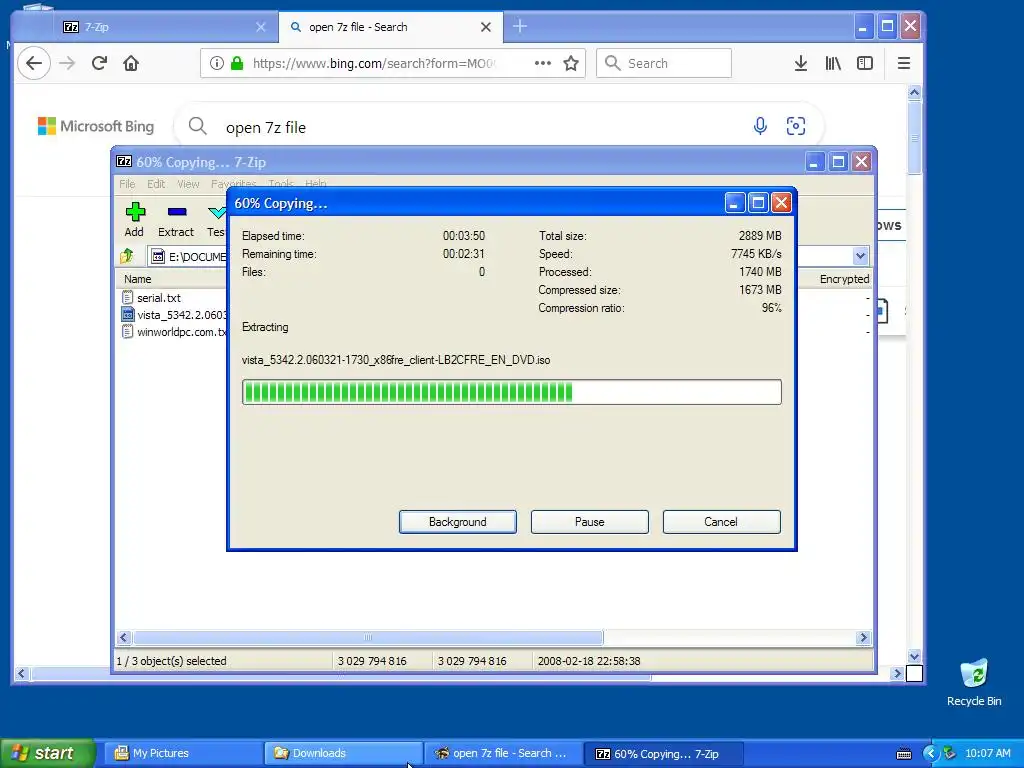Click the Firefox page scroll-up arrow
The height and width of the screenshot is (768, 1024).
(x=914, y=93)
